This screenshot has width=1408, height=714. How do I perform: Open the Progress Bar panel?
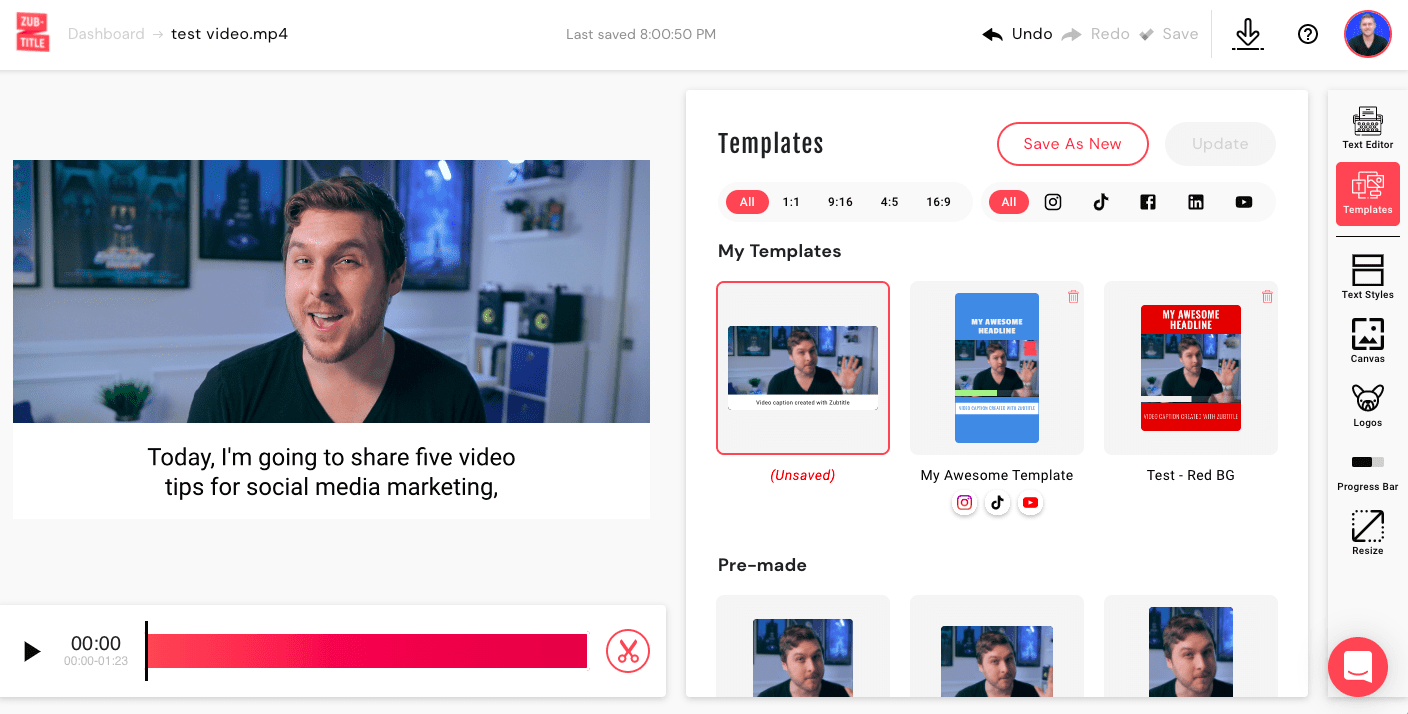[x=1368, y=473]
